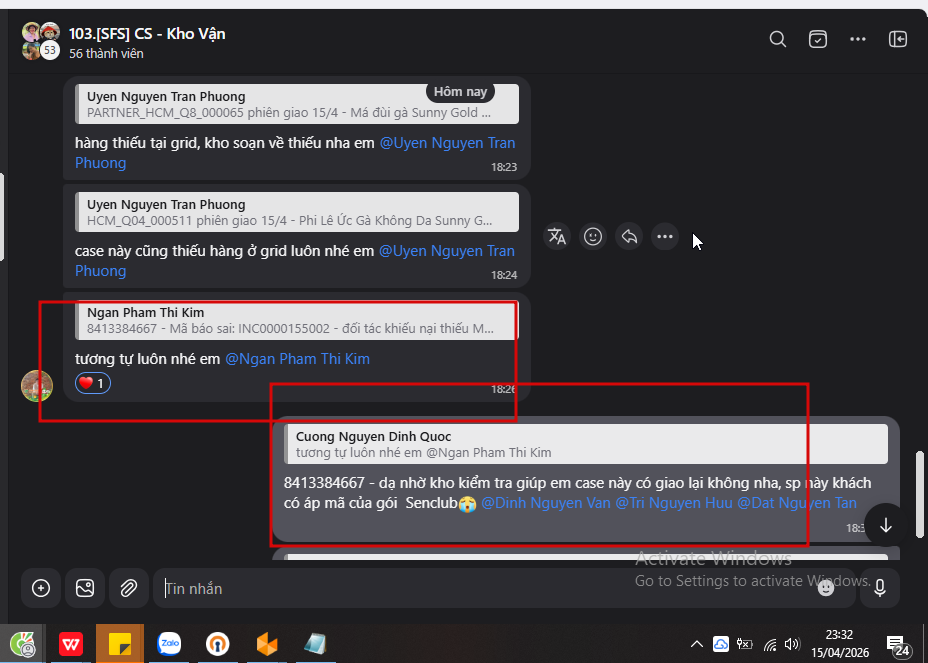Click the heart reaction with count 1

(x=93, y=383)
